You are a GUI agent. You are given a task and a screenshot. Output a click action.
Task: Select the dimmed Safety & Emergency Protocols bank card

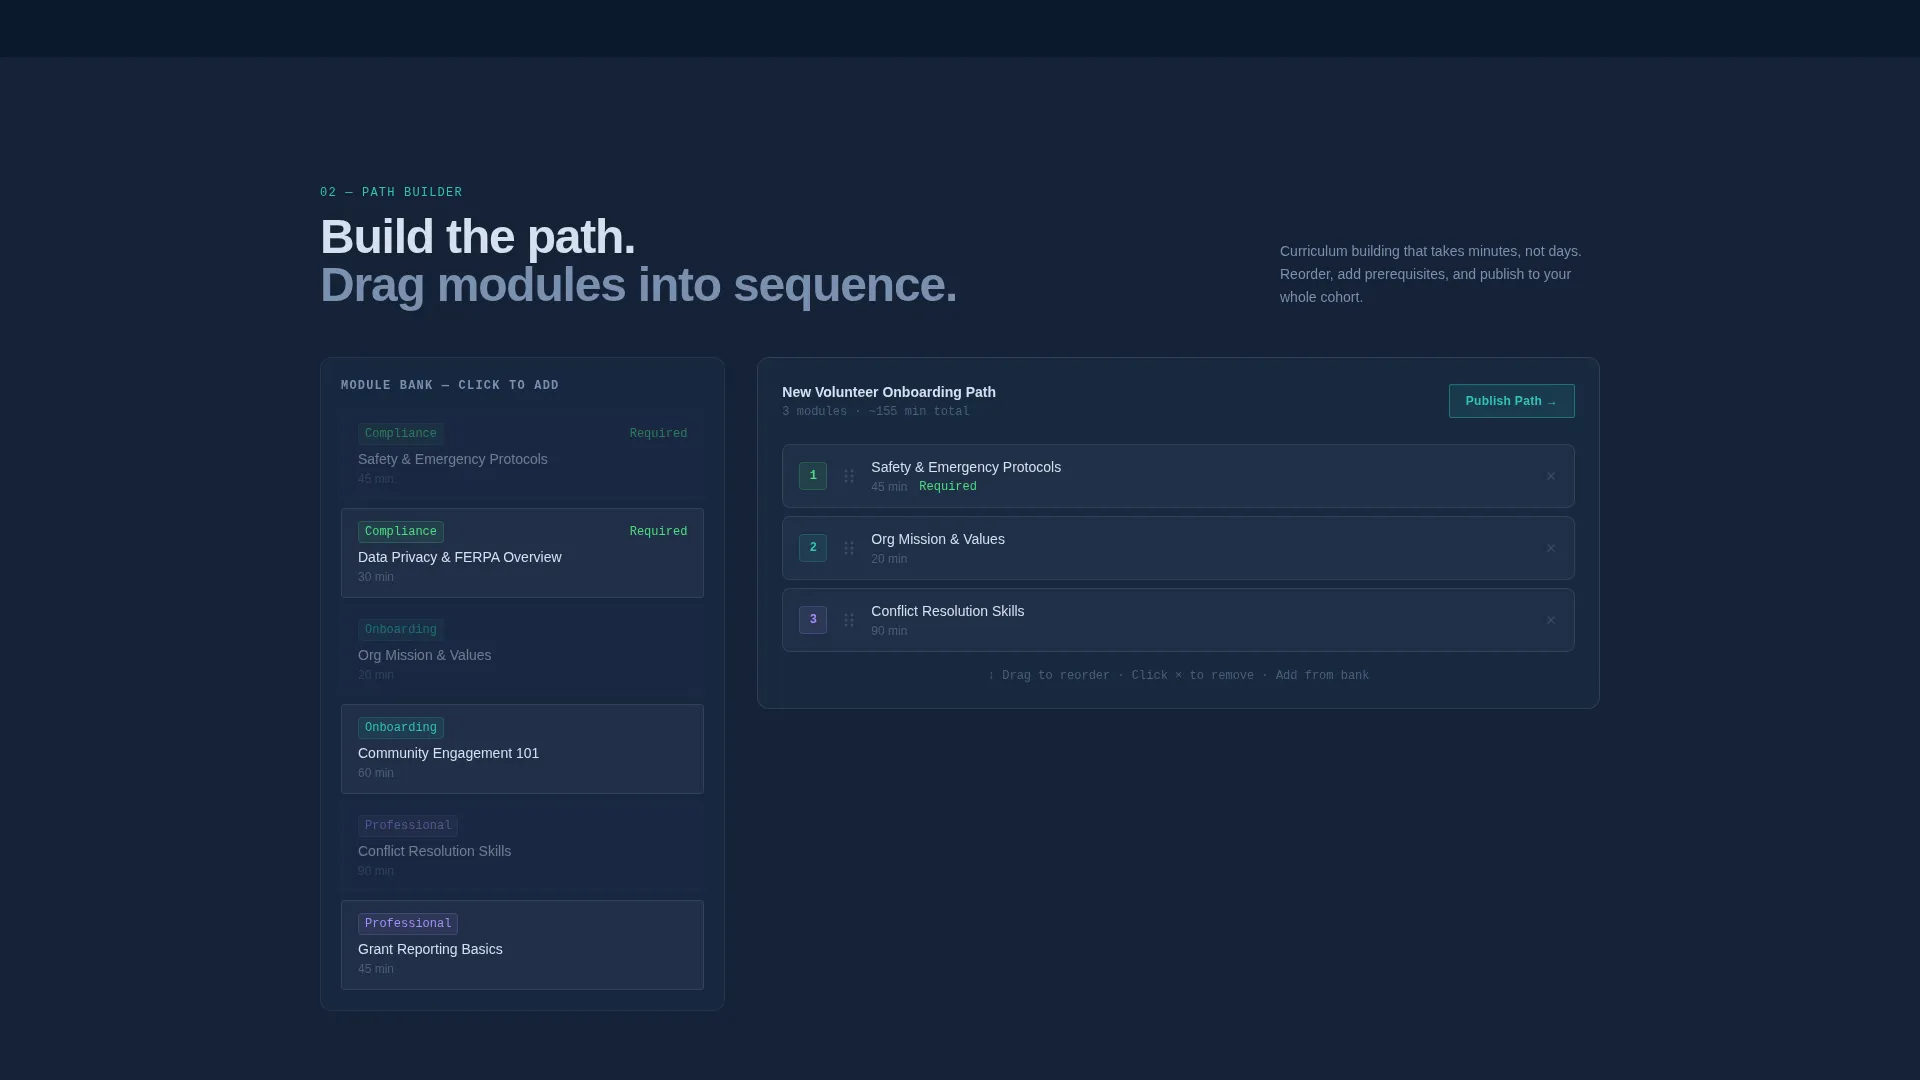coord(522,455)
